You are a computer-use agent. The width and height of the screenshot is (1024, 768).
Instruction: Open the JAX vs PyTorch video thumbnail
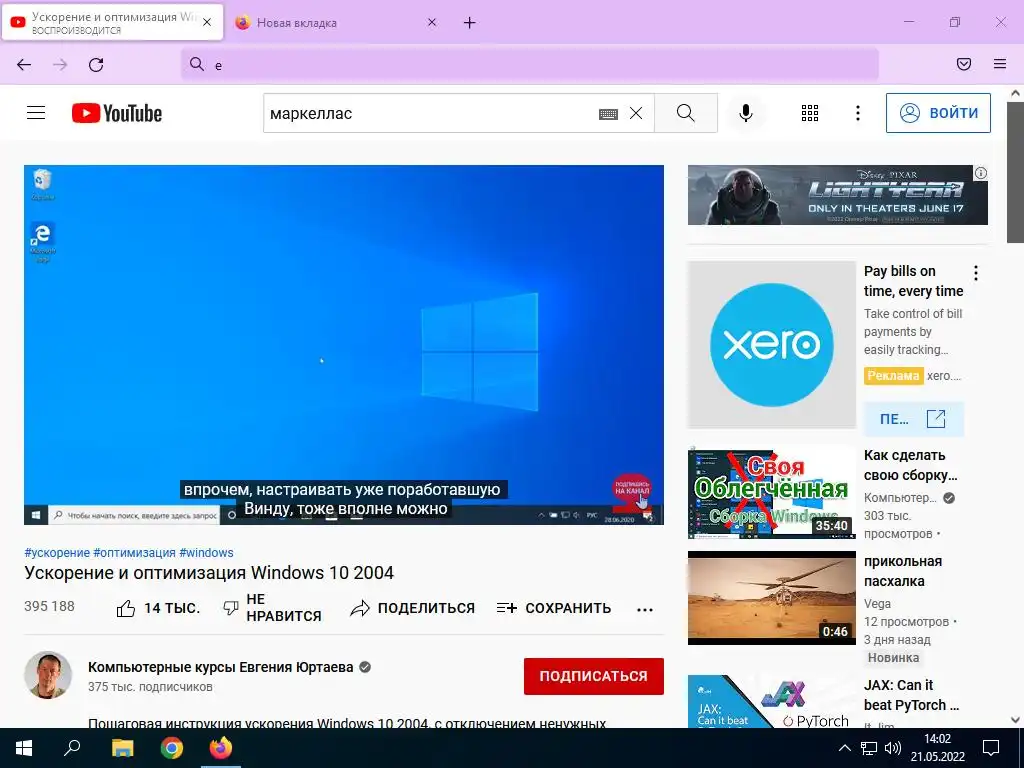(x=771, y=701)
